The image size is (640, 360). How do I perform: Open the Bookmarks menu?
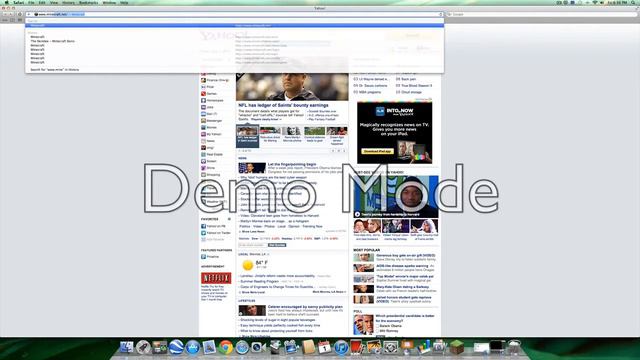(x=88, y=2)
